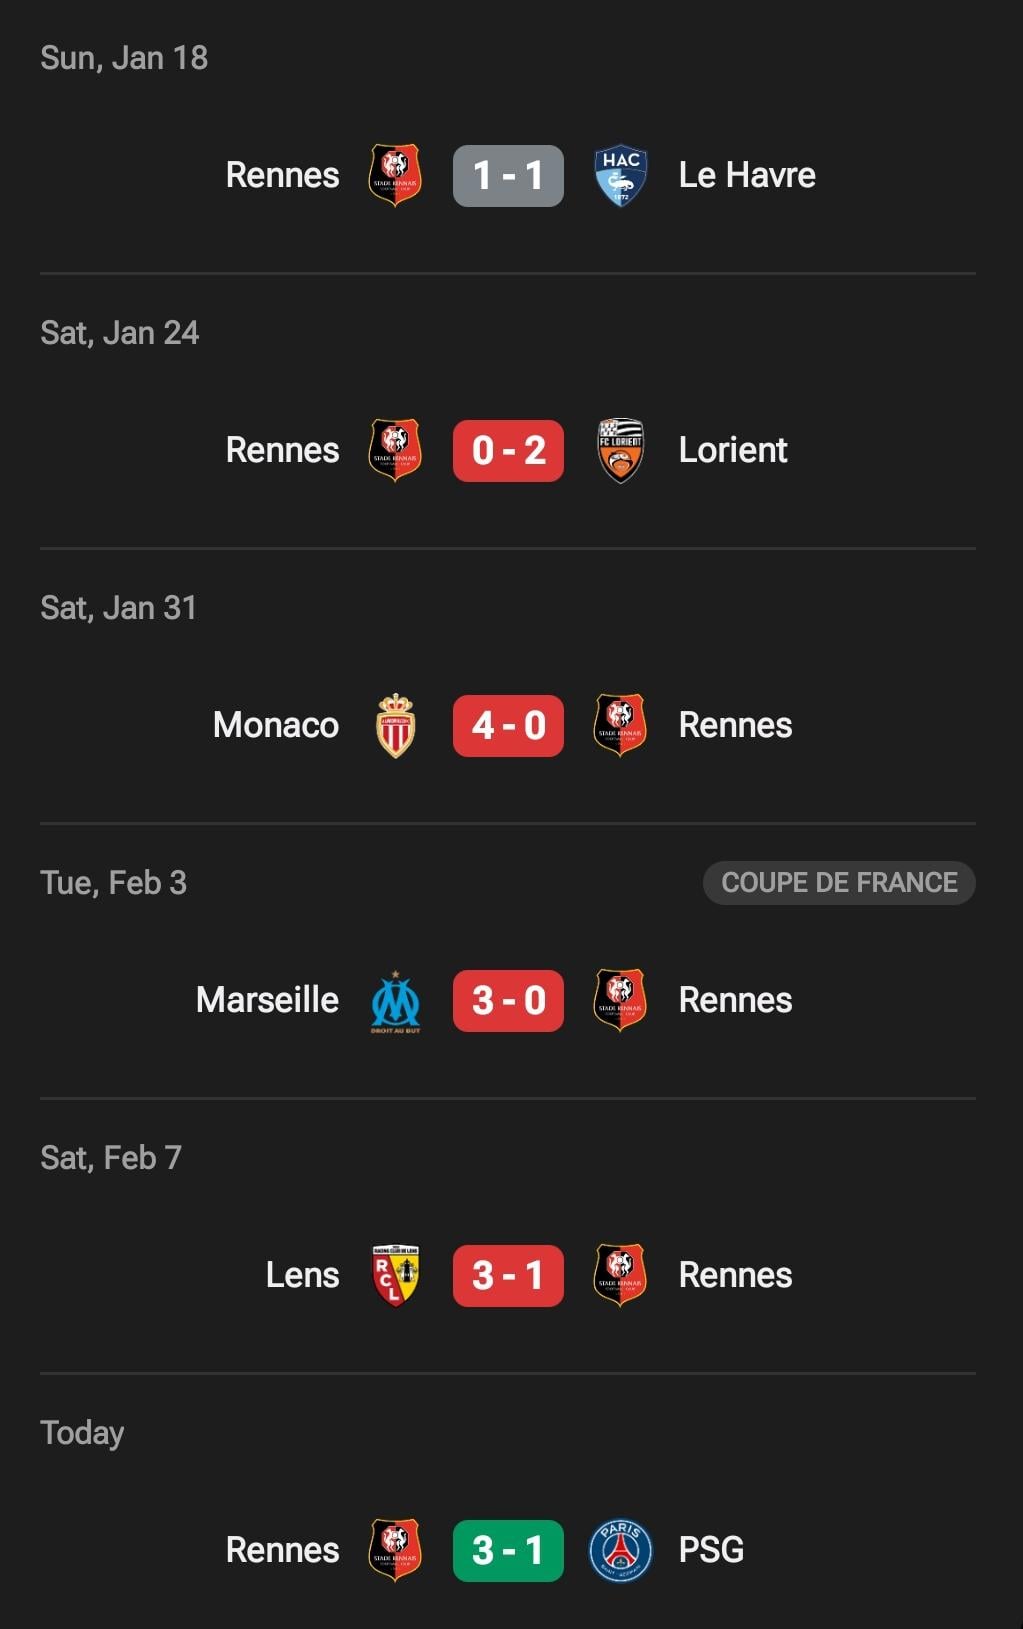Open the 1 - 1 draw score
This screenshot has width=1023, height=1629.
tap(508, 176)
